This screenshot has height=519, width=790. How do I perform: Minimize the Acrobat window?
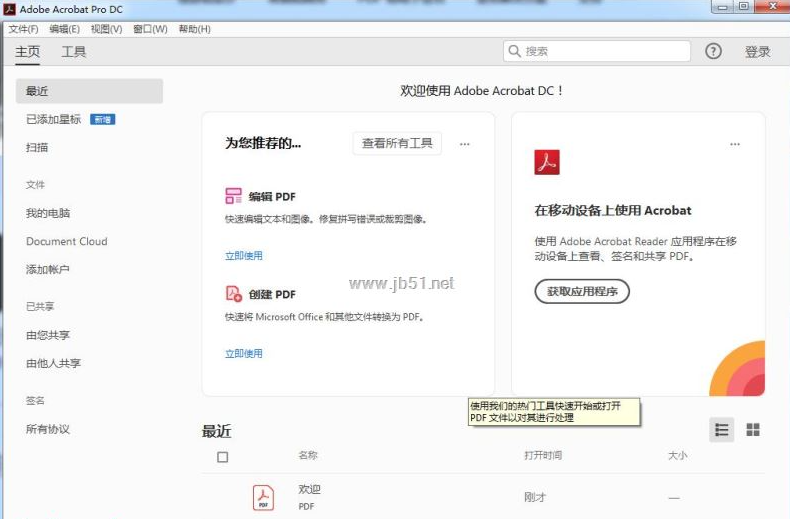coord(722,7)
